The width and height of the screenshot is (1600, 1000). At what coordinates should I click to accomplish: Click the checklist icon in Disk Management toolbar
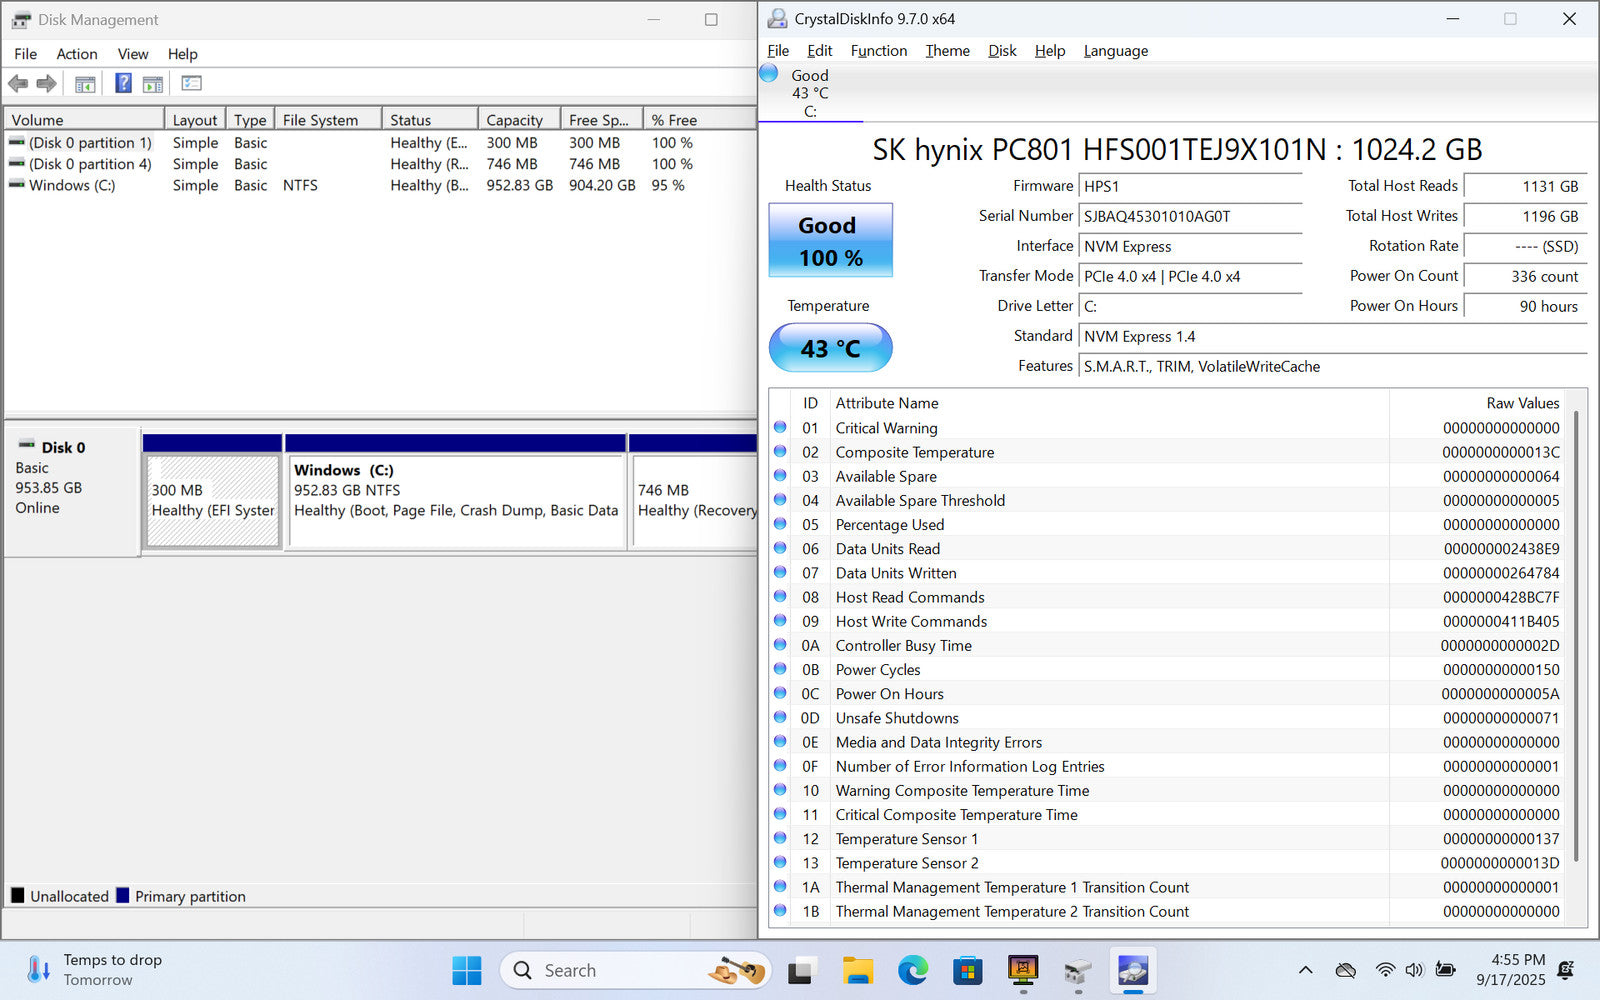click(x=191, y=84)
